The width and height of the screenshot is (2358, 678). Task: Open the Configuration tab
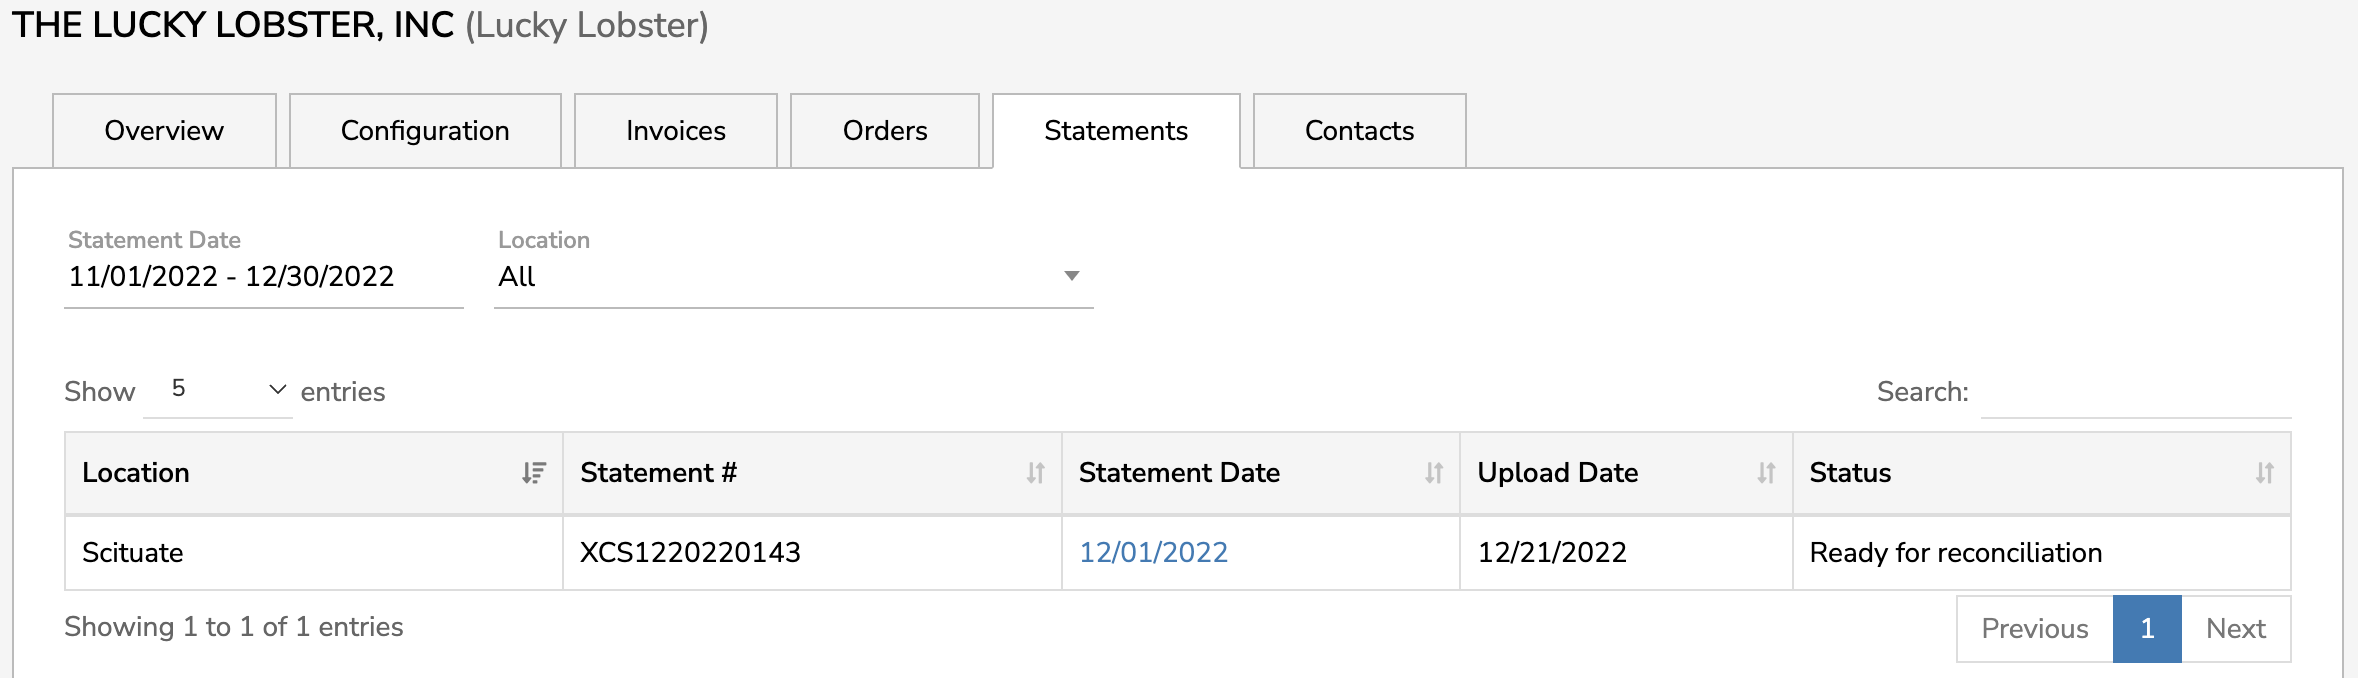point(425,130)
